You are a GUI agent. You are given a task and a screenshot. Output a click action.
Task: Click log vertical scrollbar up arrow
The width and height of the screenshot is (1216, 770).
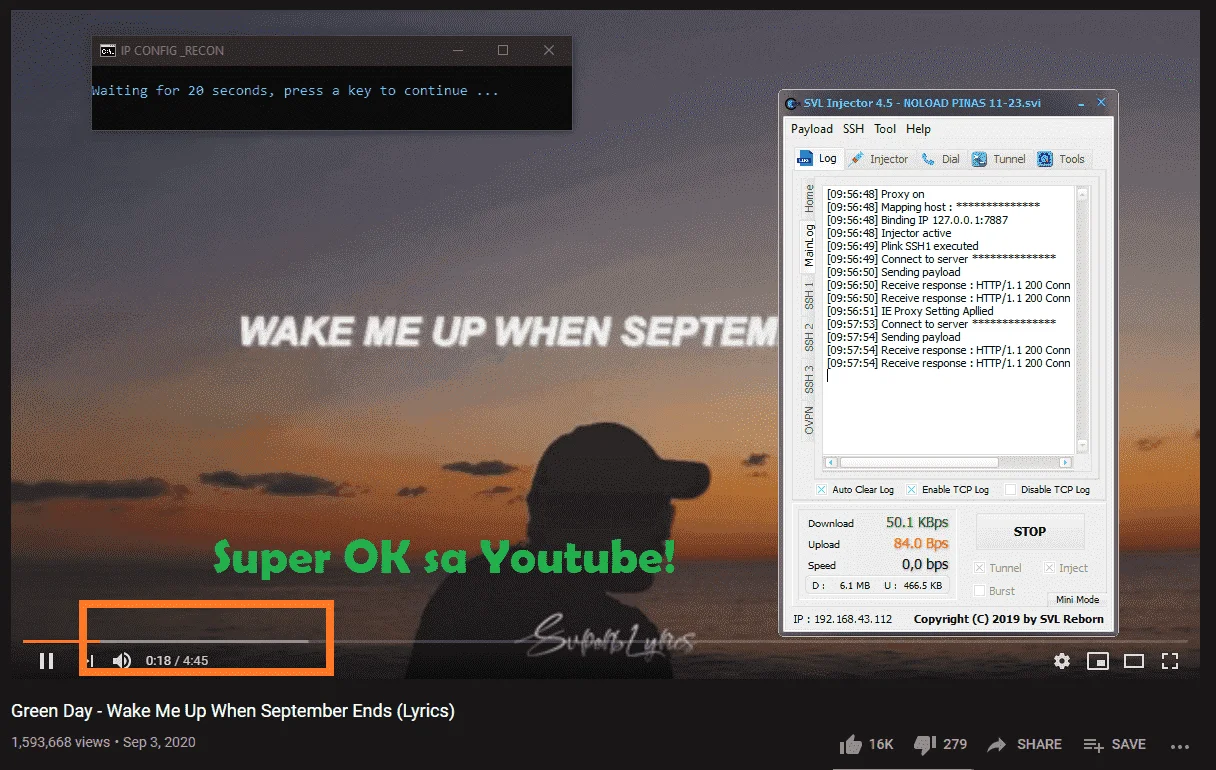[x=1081, y=193]
